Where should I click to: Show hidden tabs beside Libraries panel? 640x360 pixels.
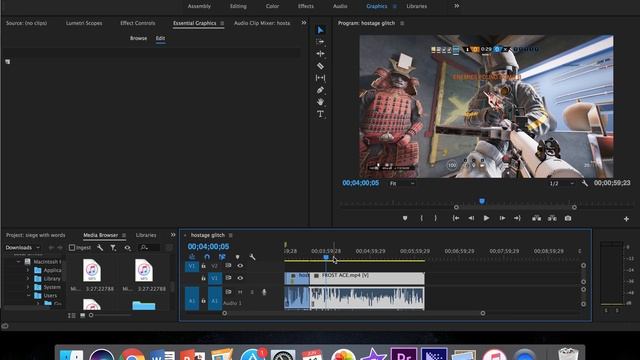coord(173,235)
